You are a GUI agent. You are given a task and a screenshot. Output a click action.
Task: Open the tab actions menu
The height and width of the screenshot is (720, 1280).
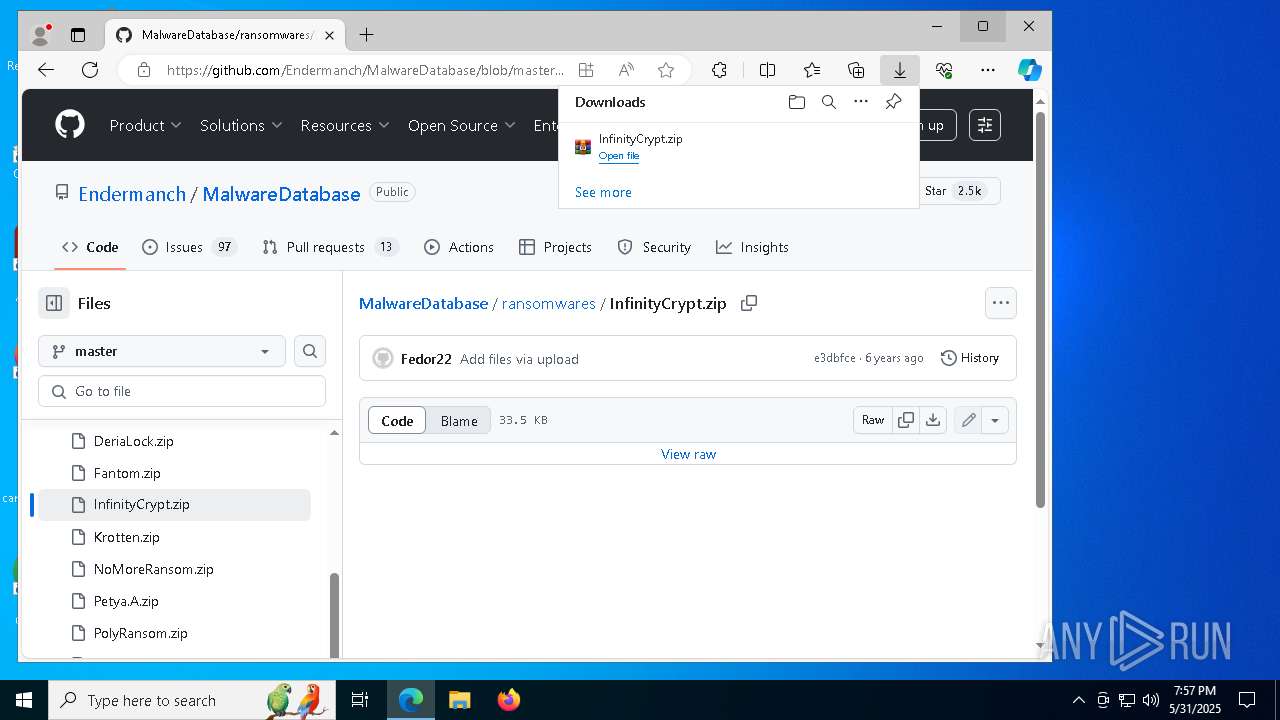point(78,35)
